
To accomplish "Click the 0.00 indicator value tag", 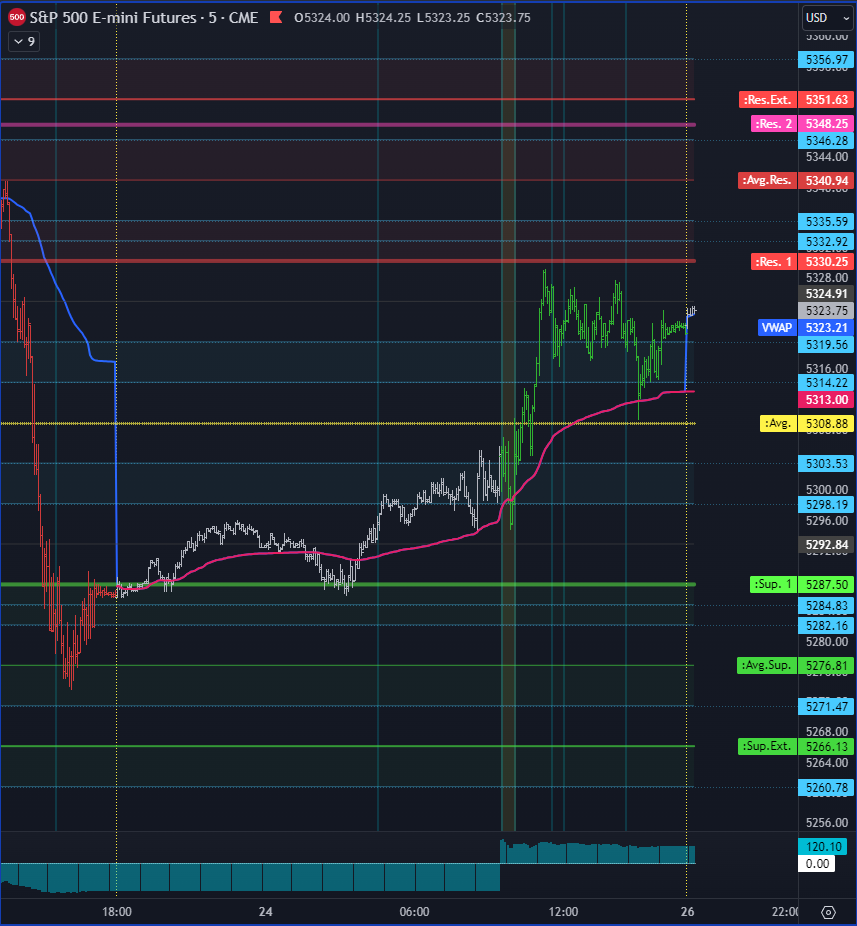I will (817, 863).
